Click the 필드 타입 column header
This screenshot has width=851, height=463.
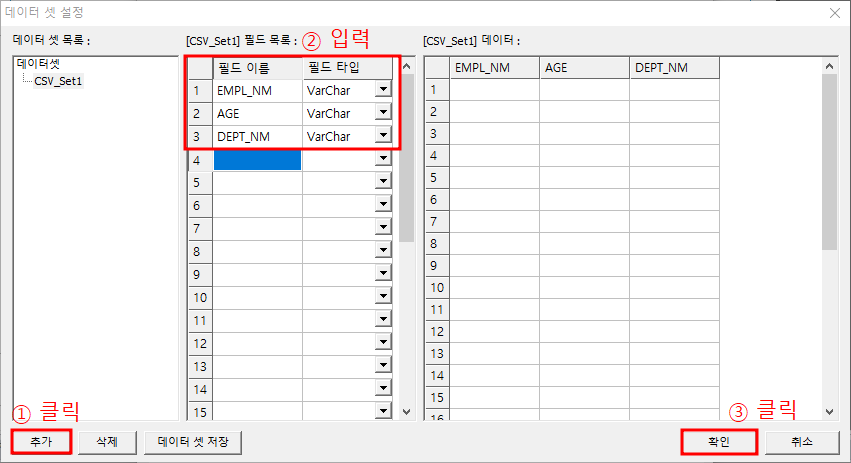(x=347, y=68)
